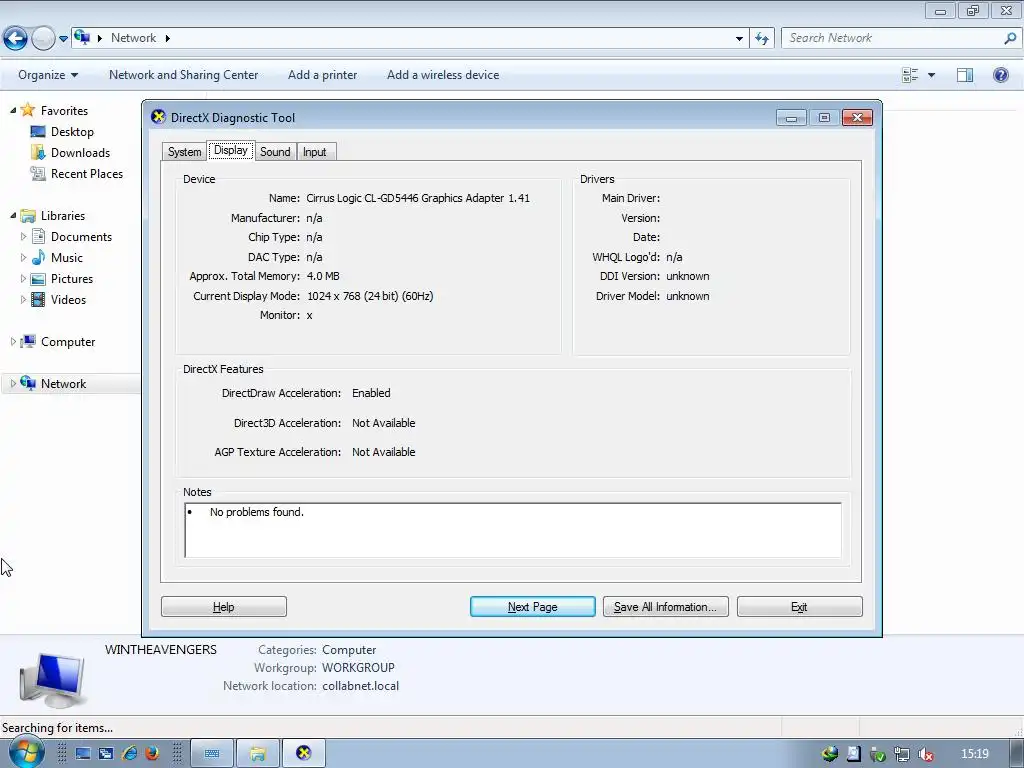Click the display mode 1024 x 768 value
The image size is (1024, 768).
(370, 296)
